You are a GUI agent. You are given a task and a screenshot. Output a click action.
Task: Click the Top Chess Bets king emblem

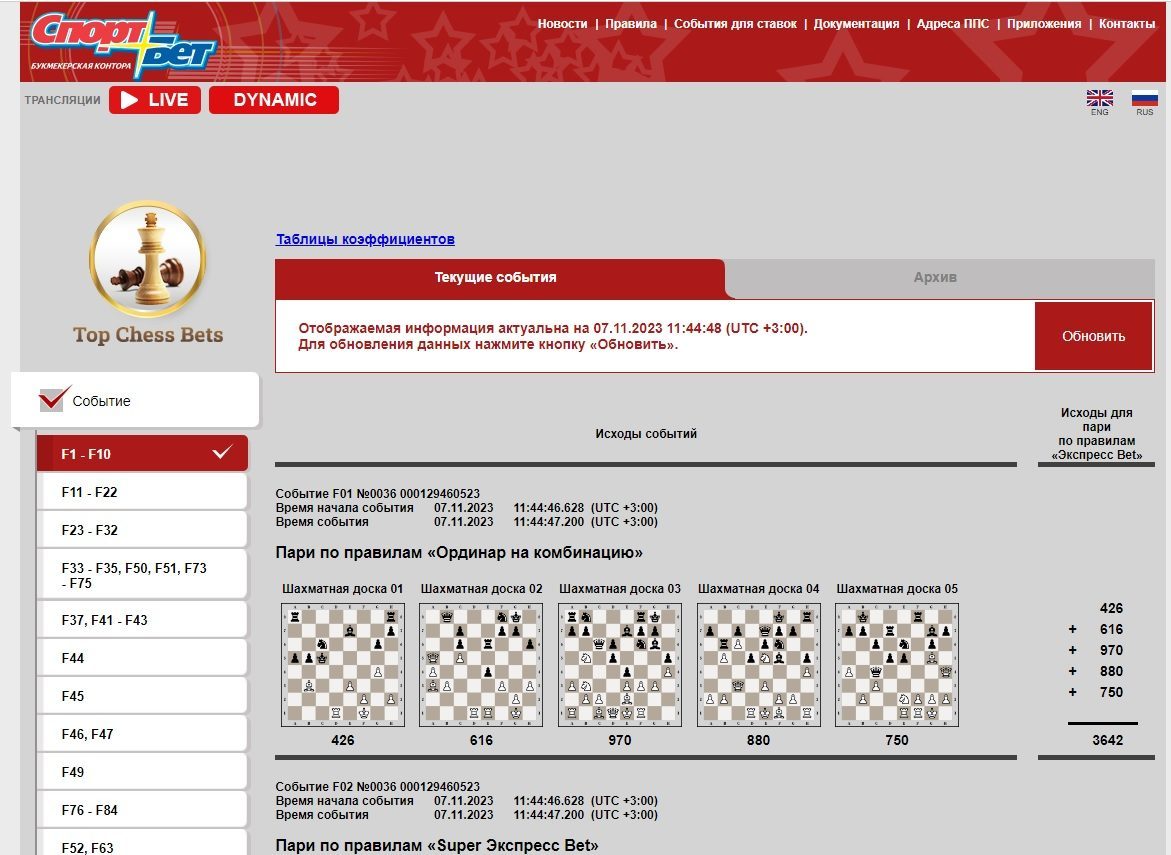point(147,258)
